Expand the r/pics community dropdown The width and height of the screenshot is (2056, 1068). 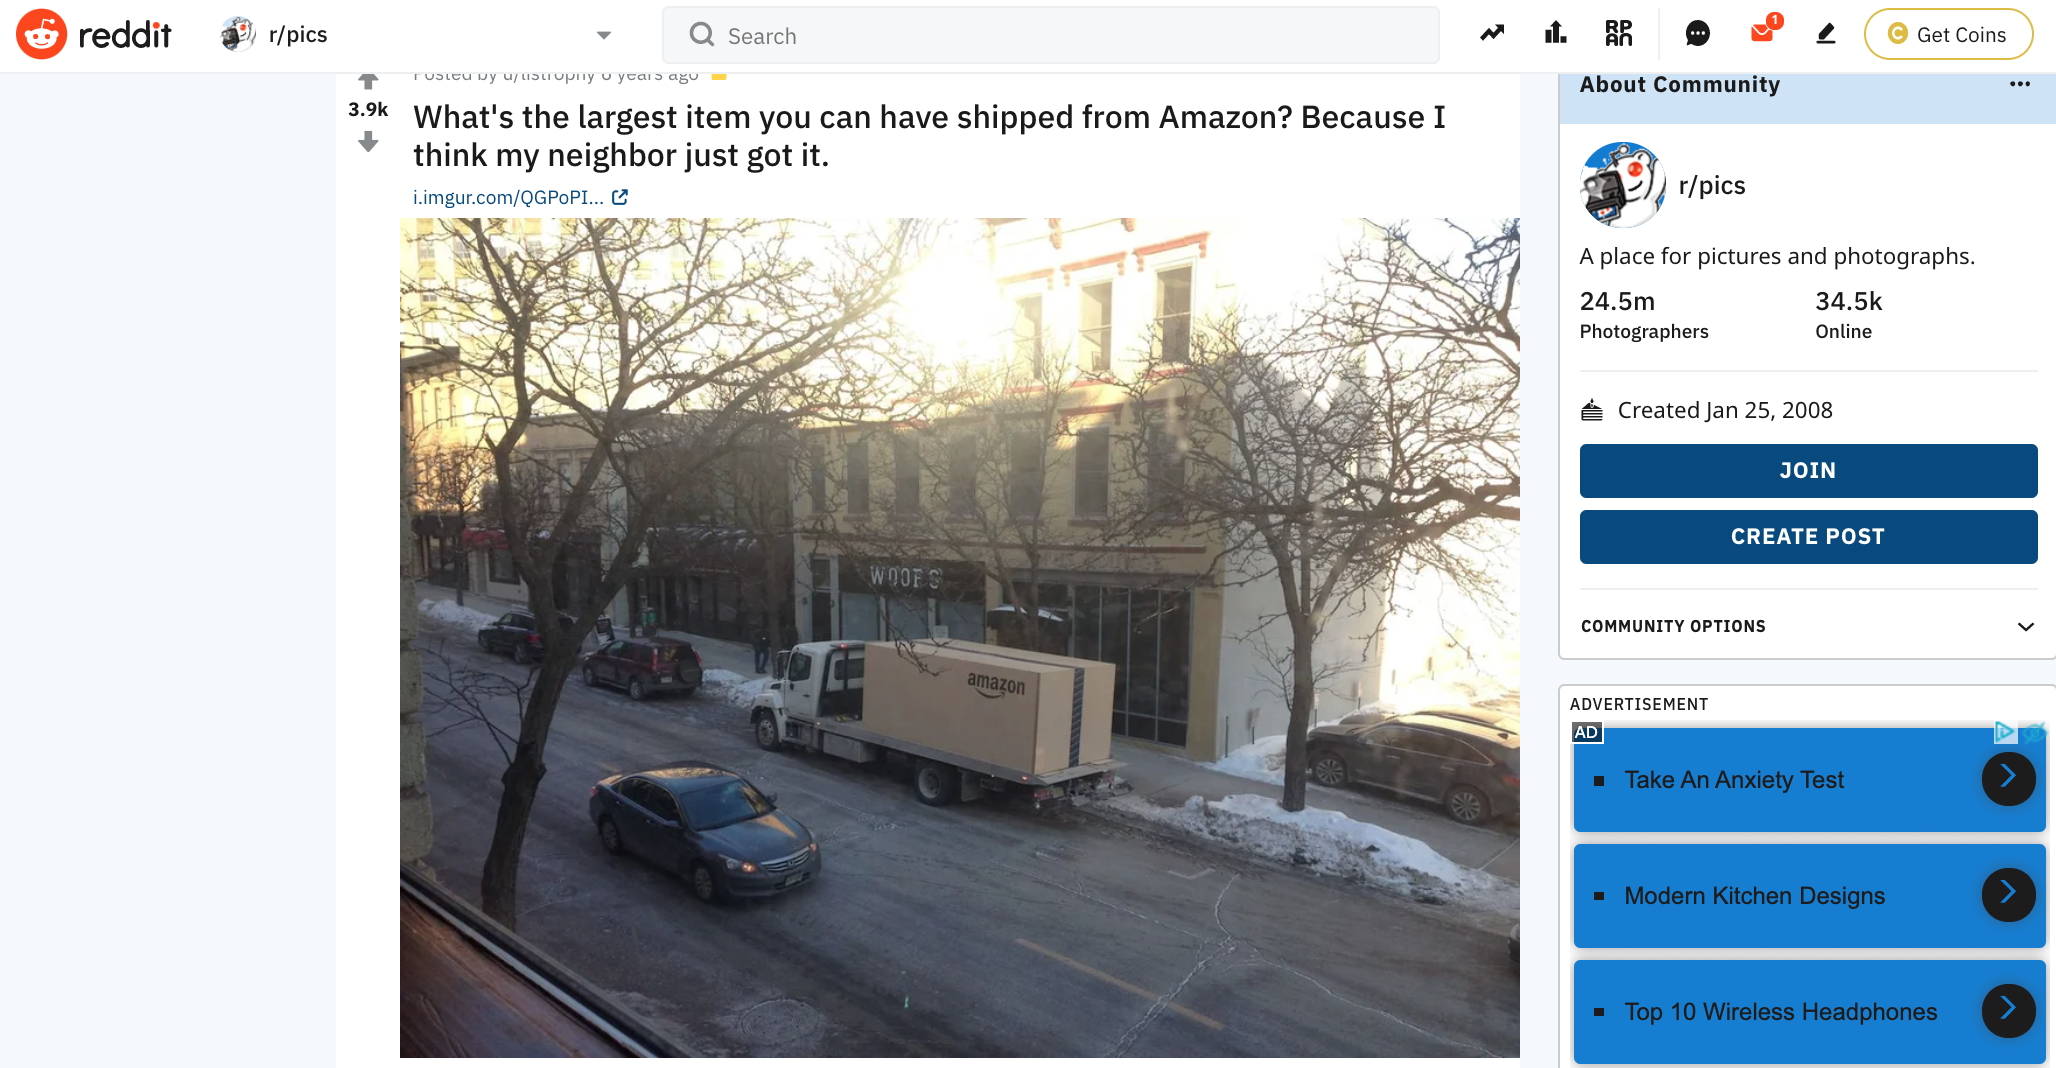[415, 35]
